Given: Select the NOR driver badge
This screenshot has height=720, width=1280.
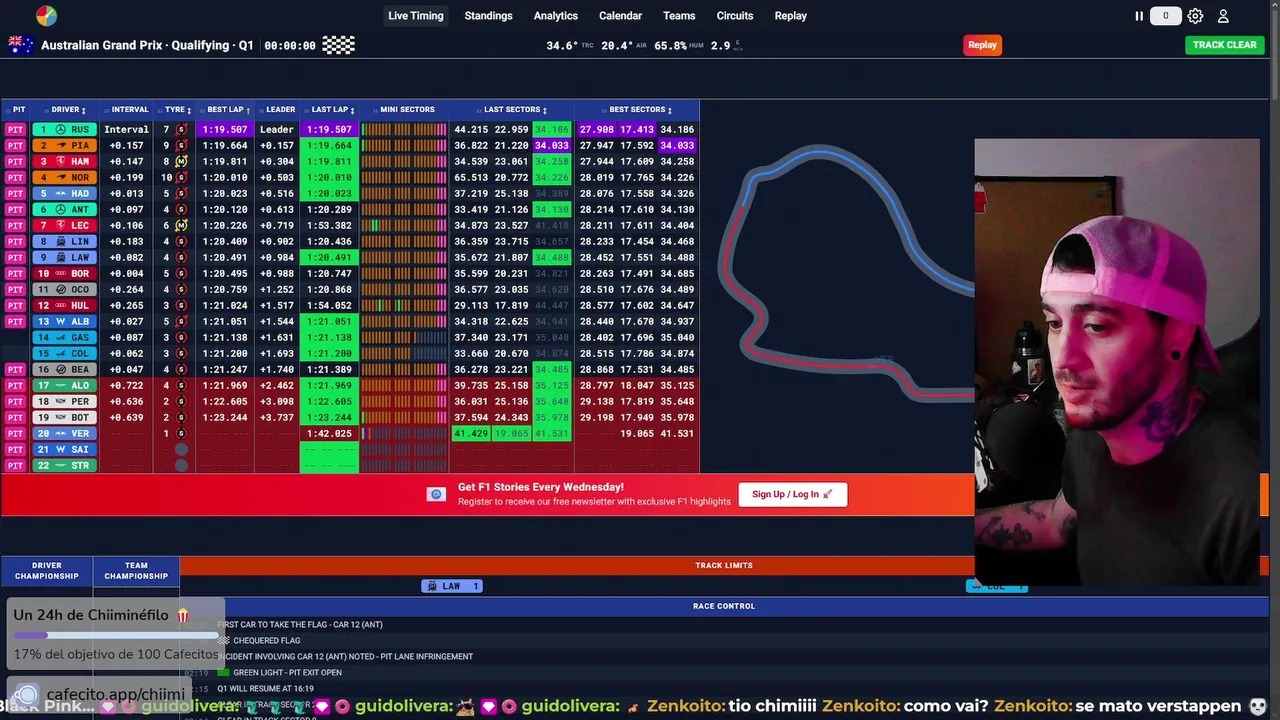Looking at the screenshot, I should 65,177.
